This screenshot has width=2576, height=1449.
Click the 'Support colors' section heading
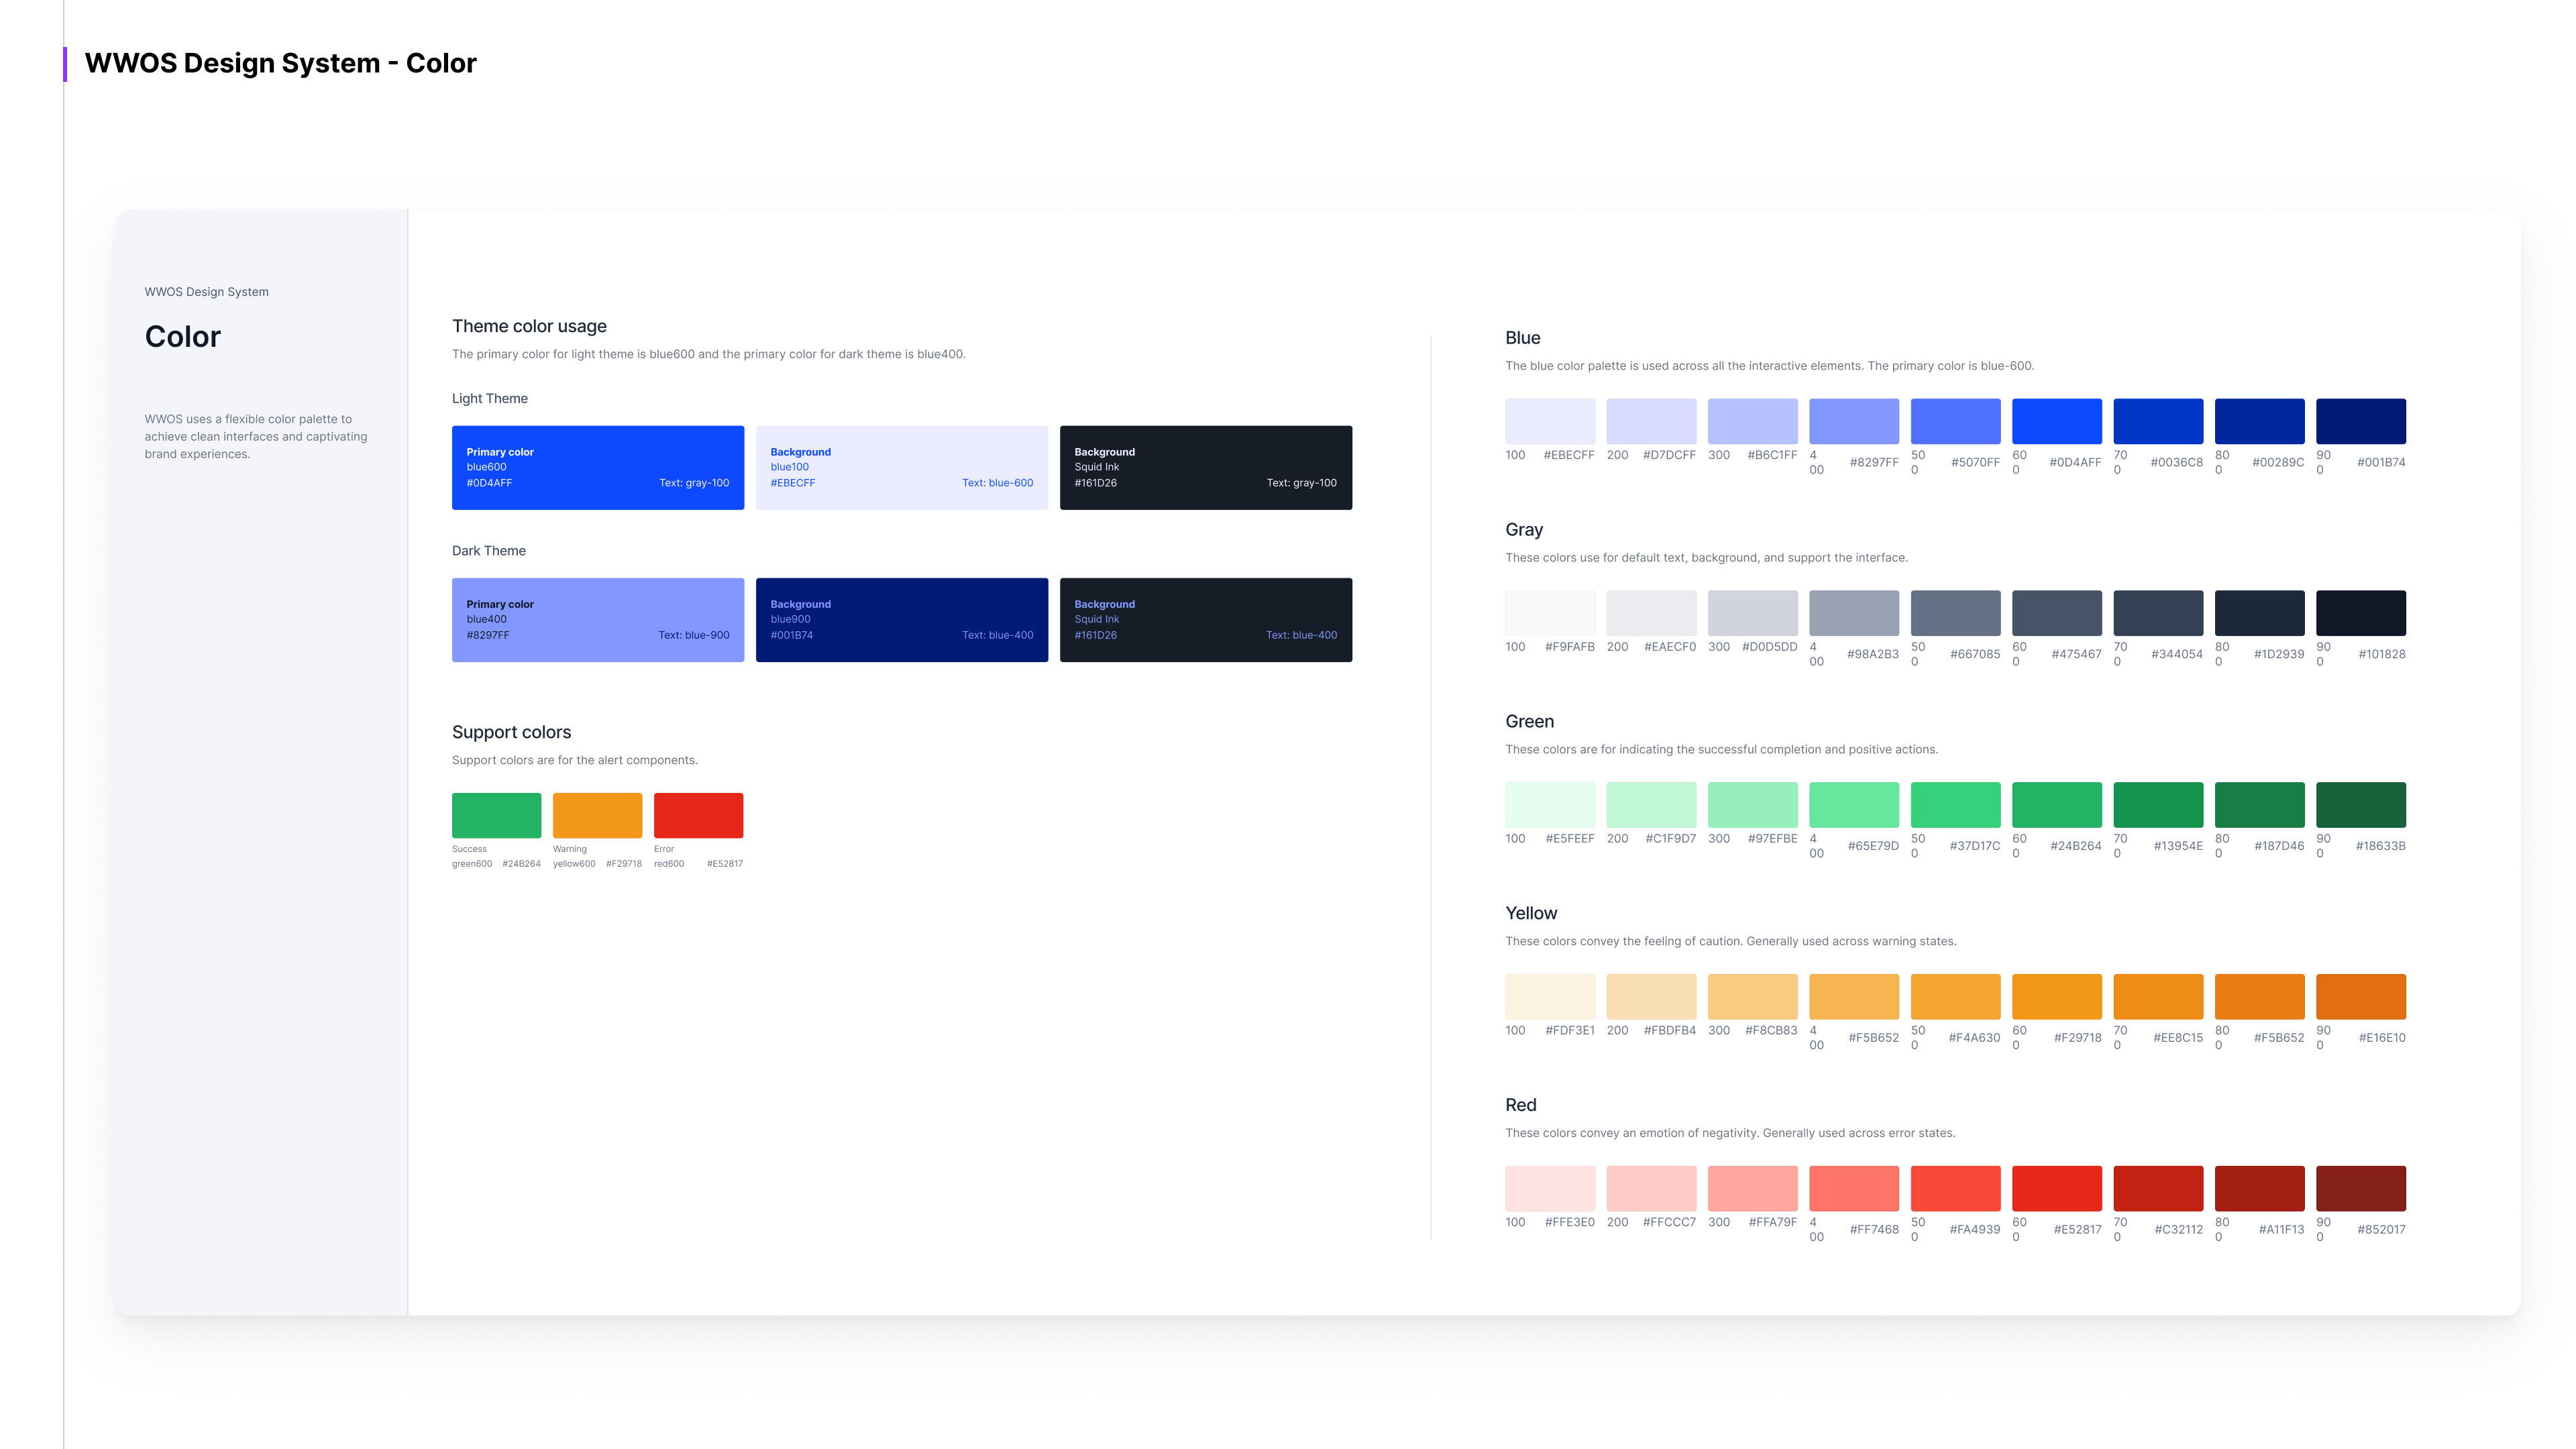pyautogui.click(x=511, y=732)
